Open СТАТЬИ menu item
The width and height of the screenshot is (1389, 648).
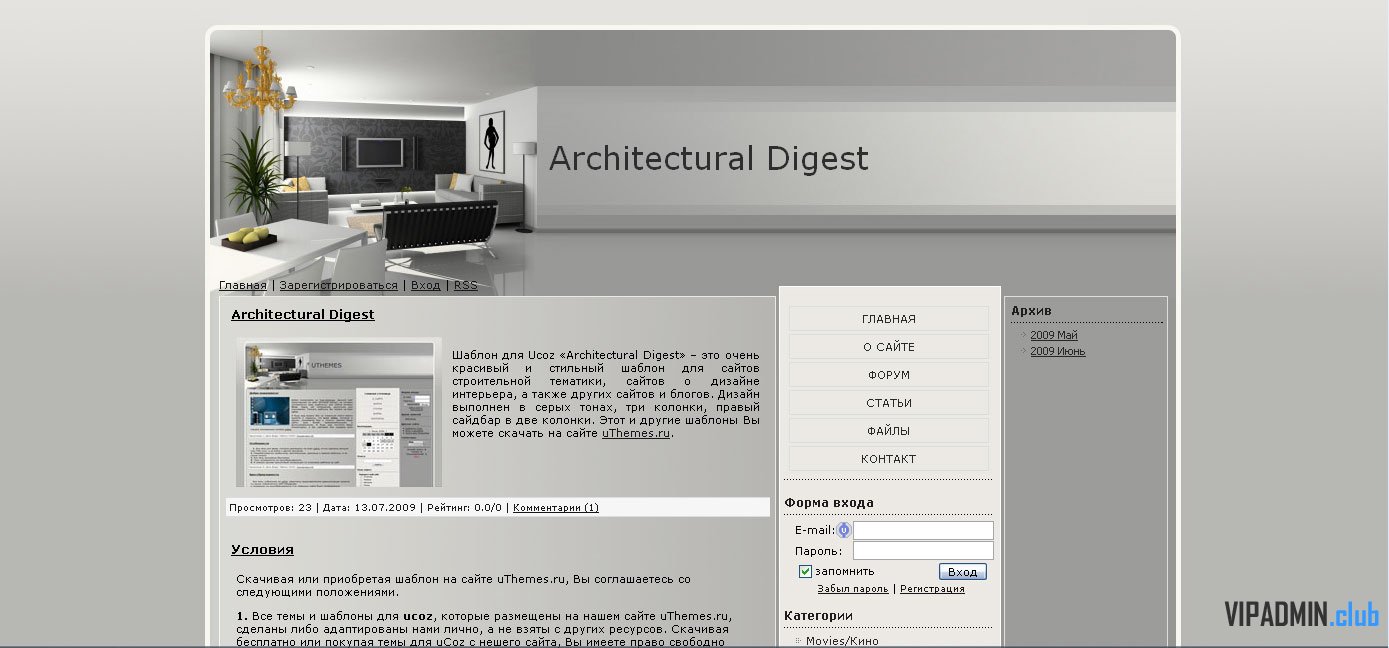click(889, 403)
